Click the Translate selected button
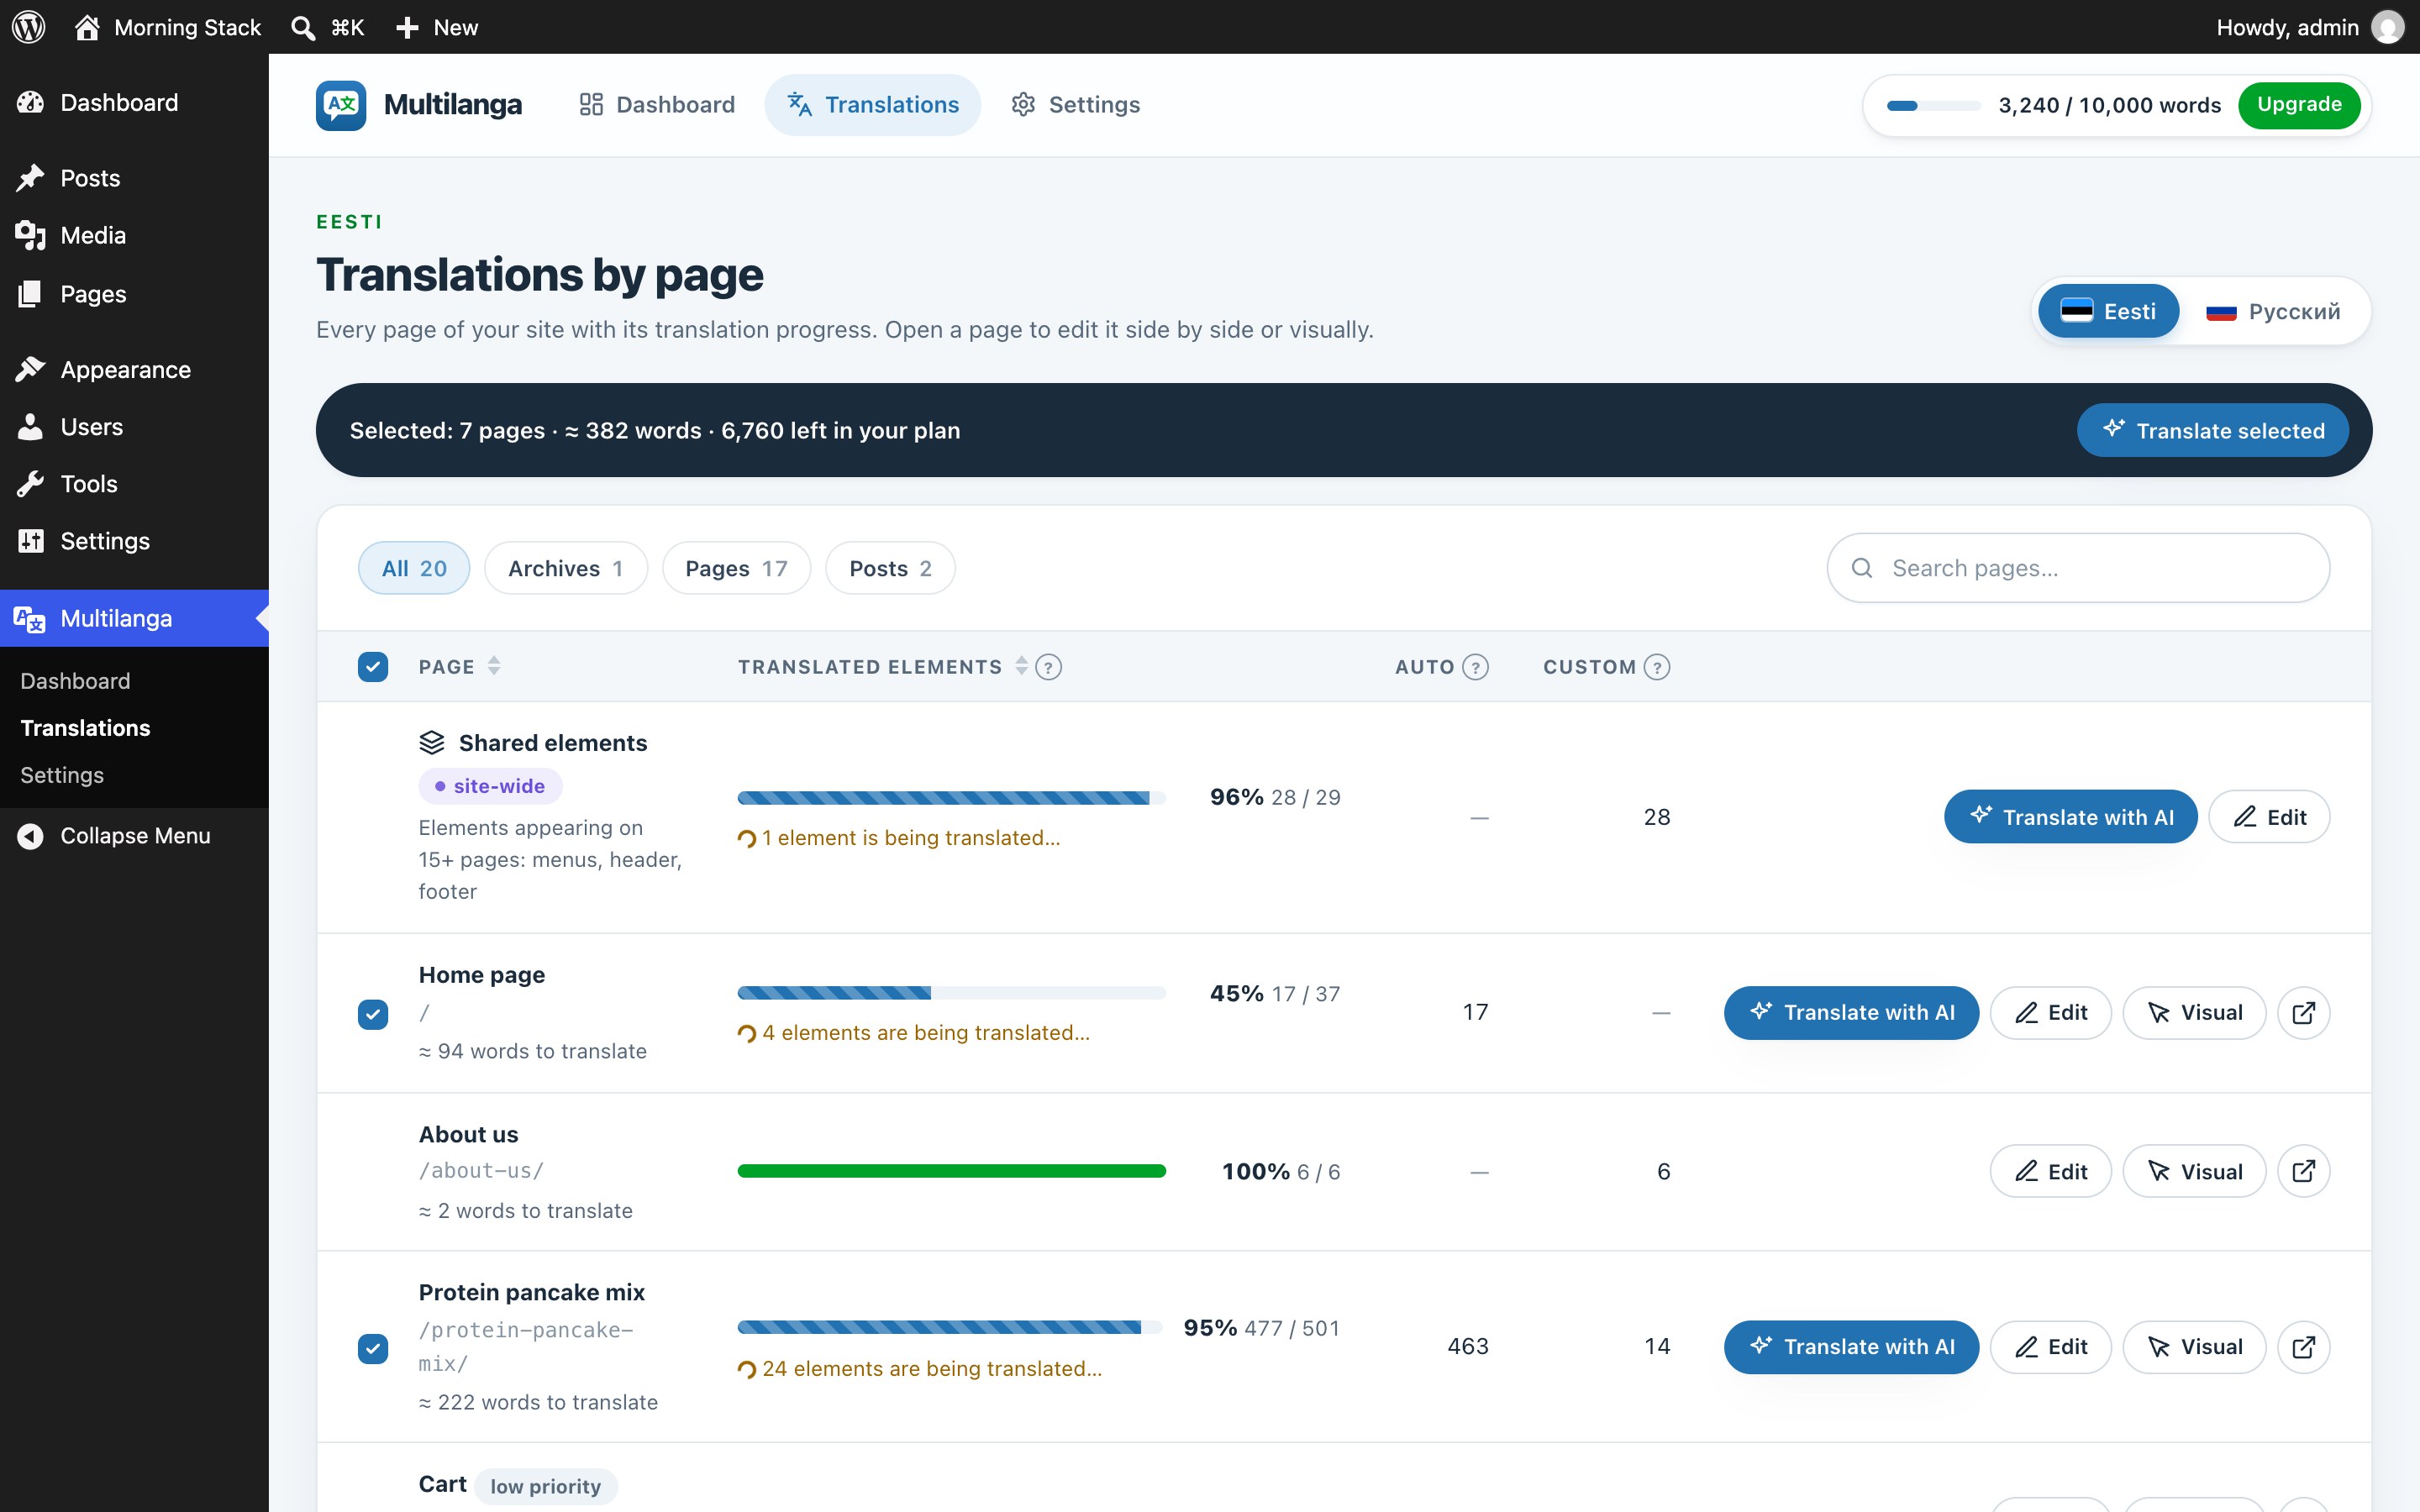Viewport: 2420px width, 1512px height. tap(2212, 430)
